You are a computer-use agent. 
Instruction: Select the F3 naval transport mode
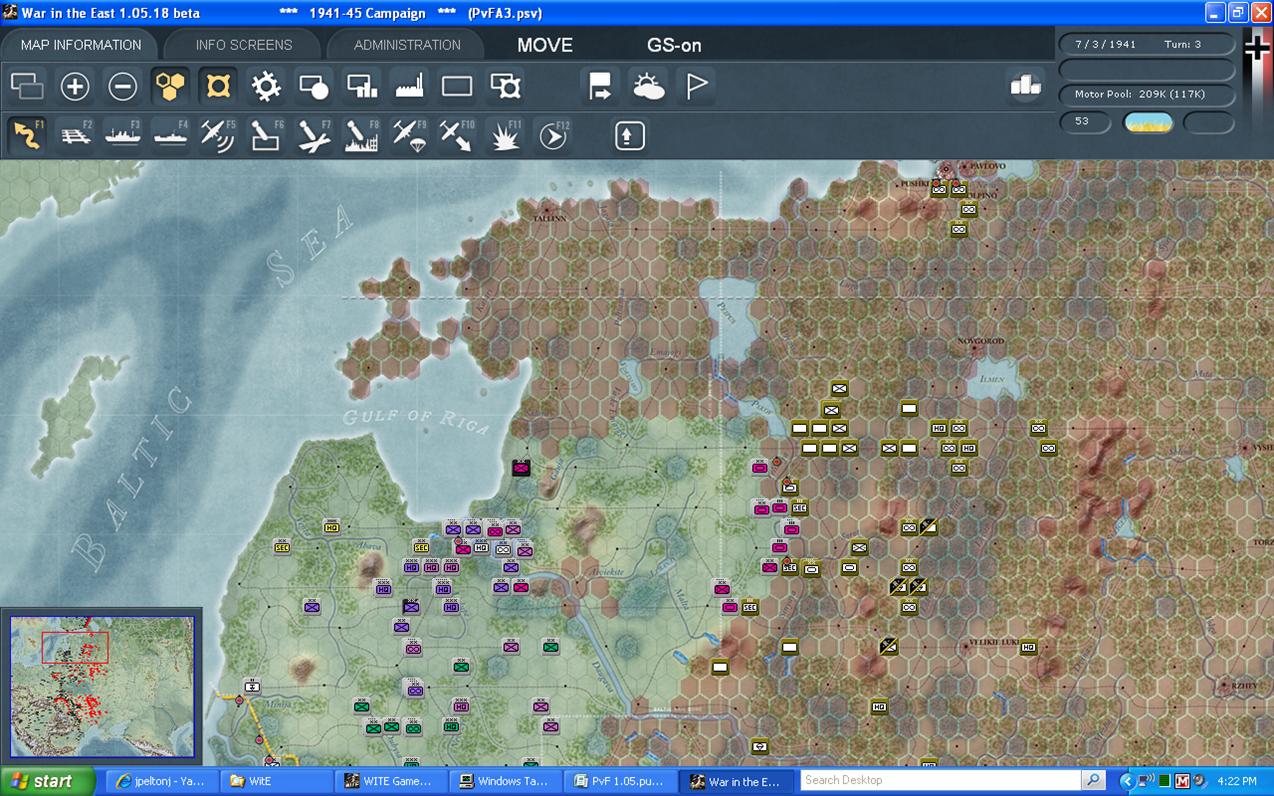[123, 135]
